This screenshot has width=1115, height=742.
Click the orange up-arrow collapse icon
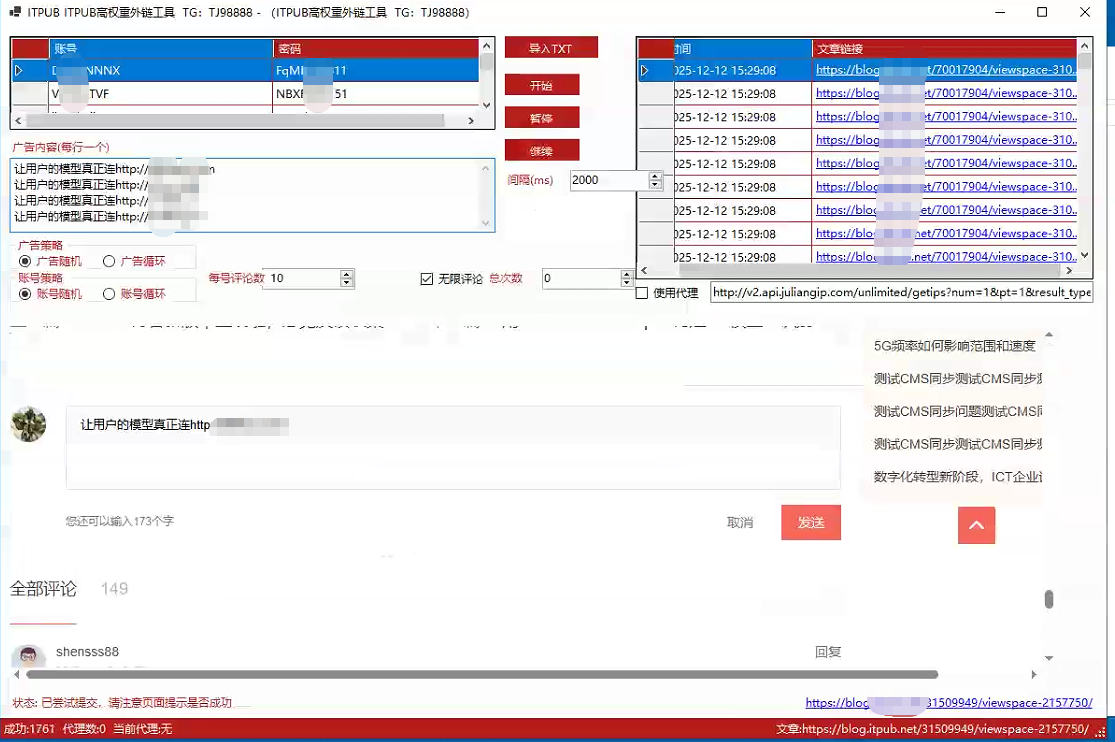(976, 524)
